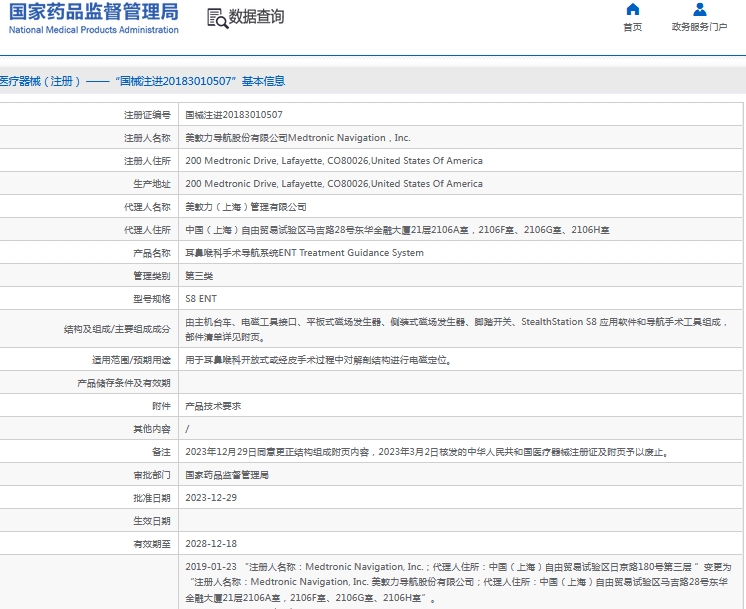Click the 政务服务门户 text link
This screenshot has height=609, width=746.
(699, 27)
